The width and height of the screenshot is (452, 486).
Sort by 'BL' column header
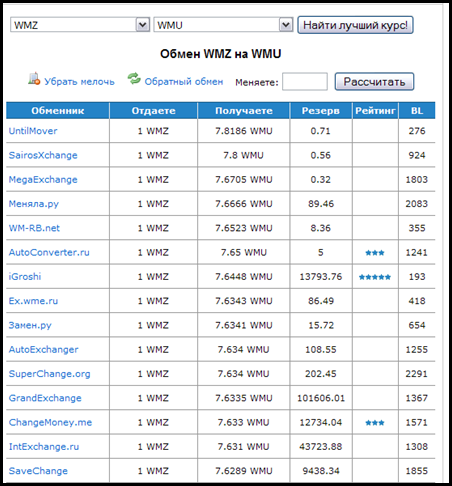click(417, 111)
